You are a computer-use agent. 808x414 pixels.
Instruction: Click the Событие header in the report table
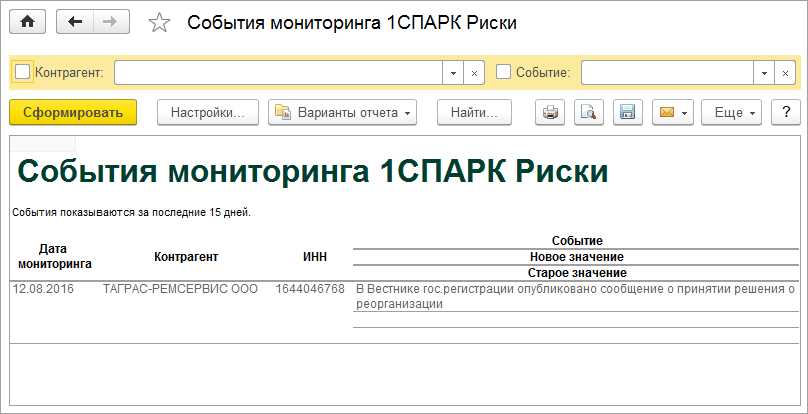[577, 241]
